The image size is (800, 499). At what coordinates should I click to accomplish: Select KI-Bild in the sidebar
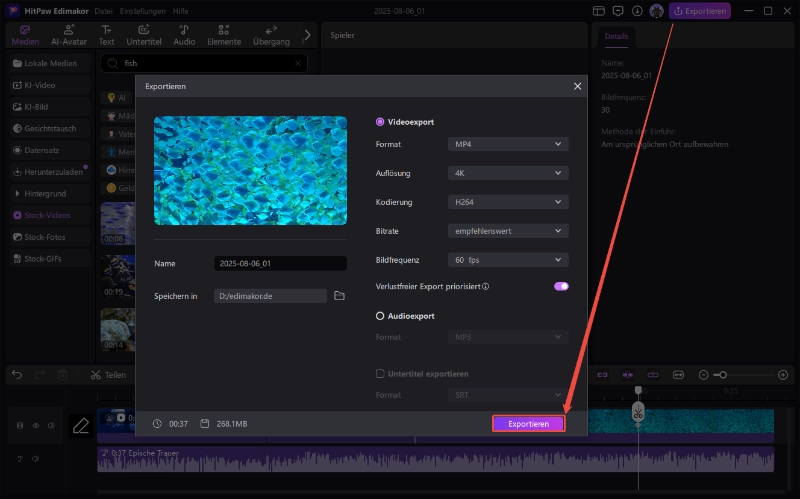coord(50,107)
